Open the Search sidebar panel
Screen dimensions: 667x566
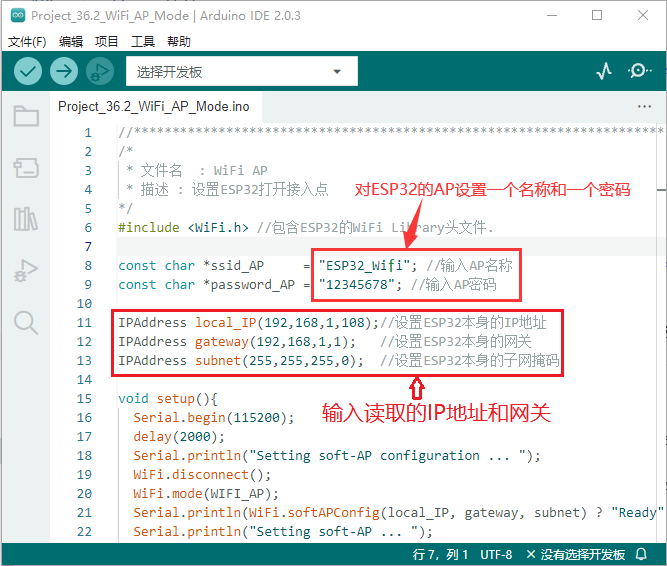(26, 322)
